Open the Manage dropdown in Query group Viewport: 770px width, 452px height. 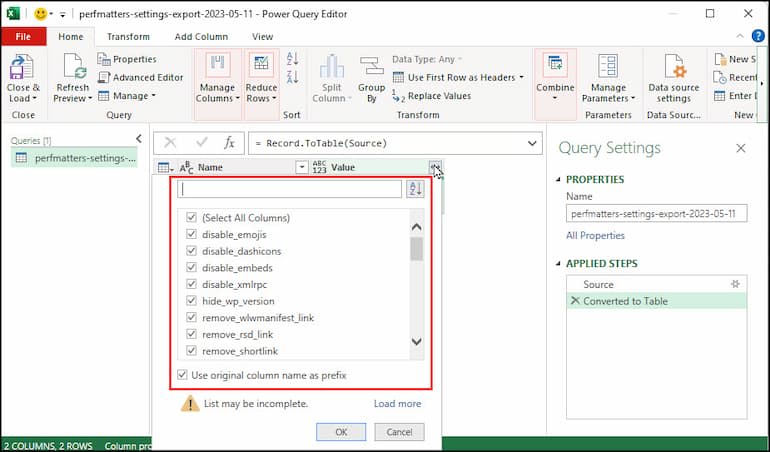pyautogui.click(x=127, y=96)
